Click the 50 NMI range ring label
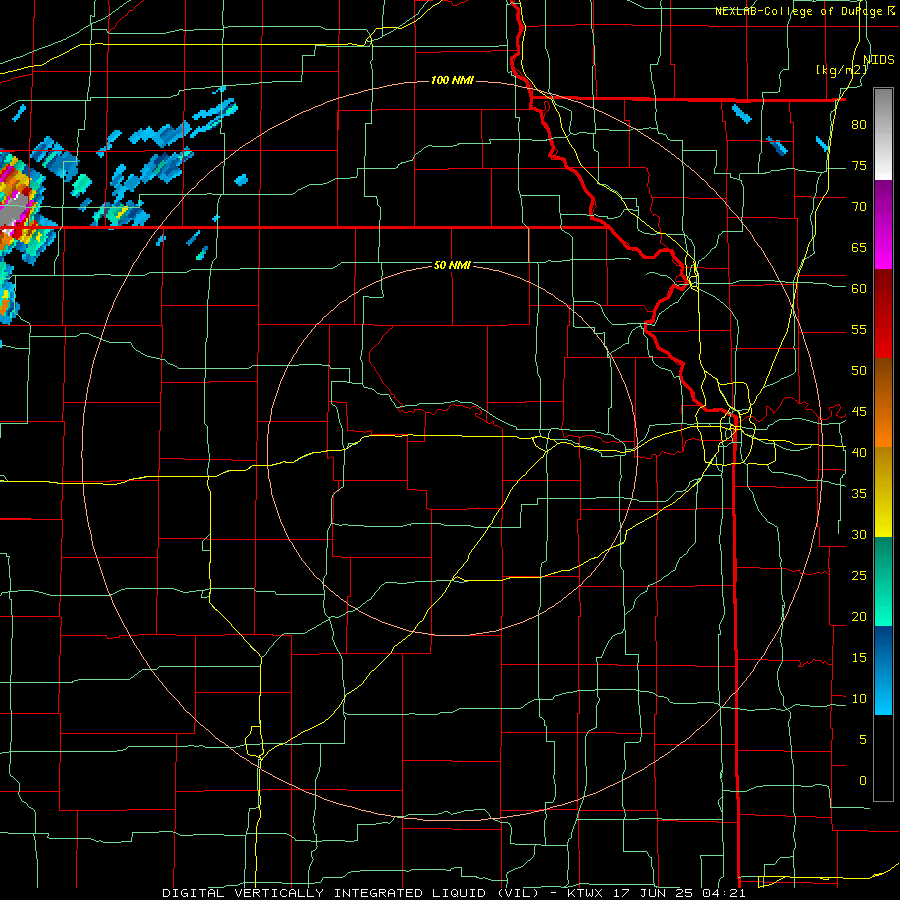This screenshot has height=900, width=900. [x=452, y=265]
